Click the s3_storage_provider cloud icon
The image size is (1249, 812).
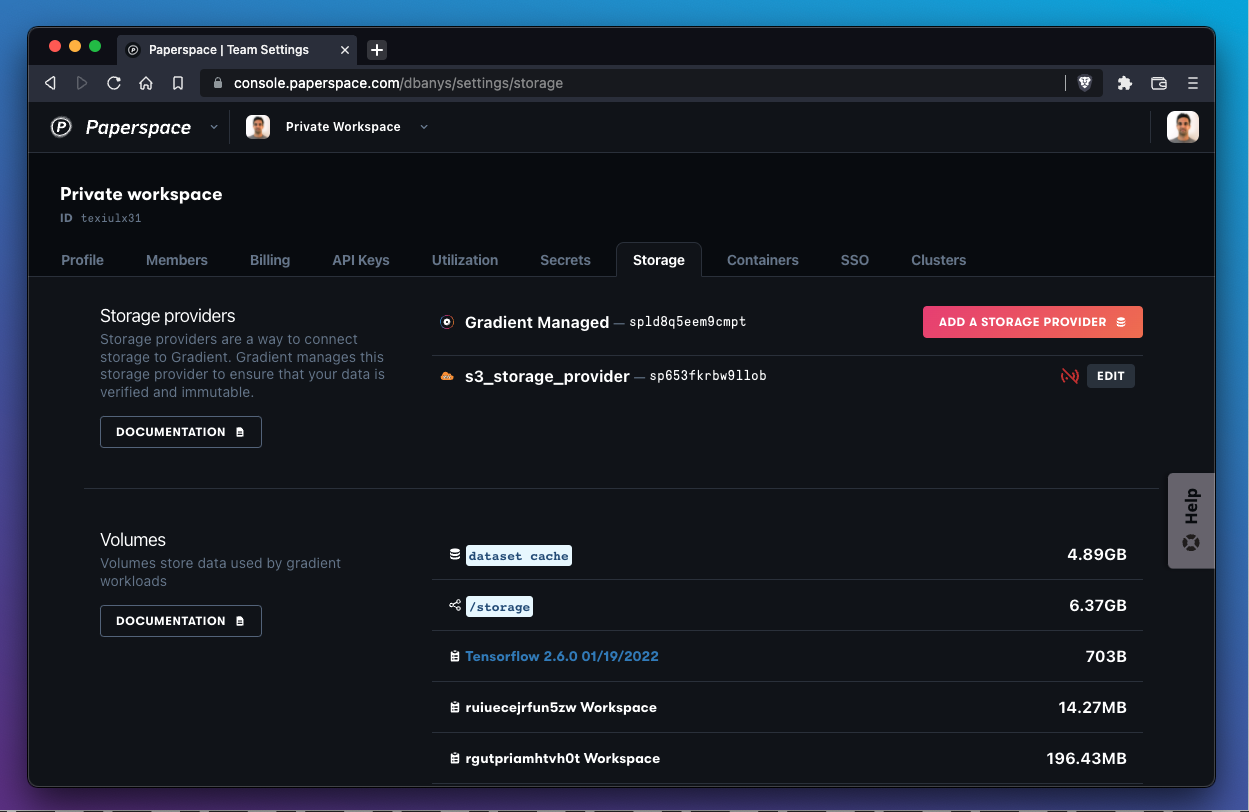pyautogui.click(x=447, y=376)
